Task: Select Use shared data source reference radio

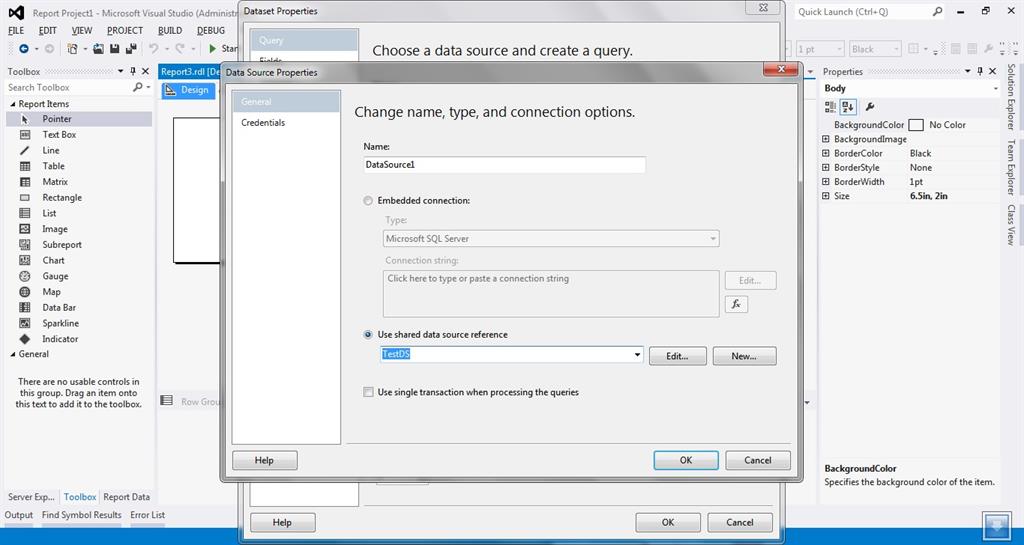Action: coord(368,335)
